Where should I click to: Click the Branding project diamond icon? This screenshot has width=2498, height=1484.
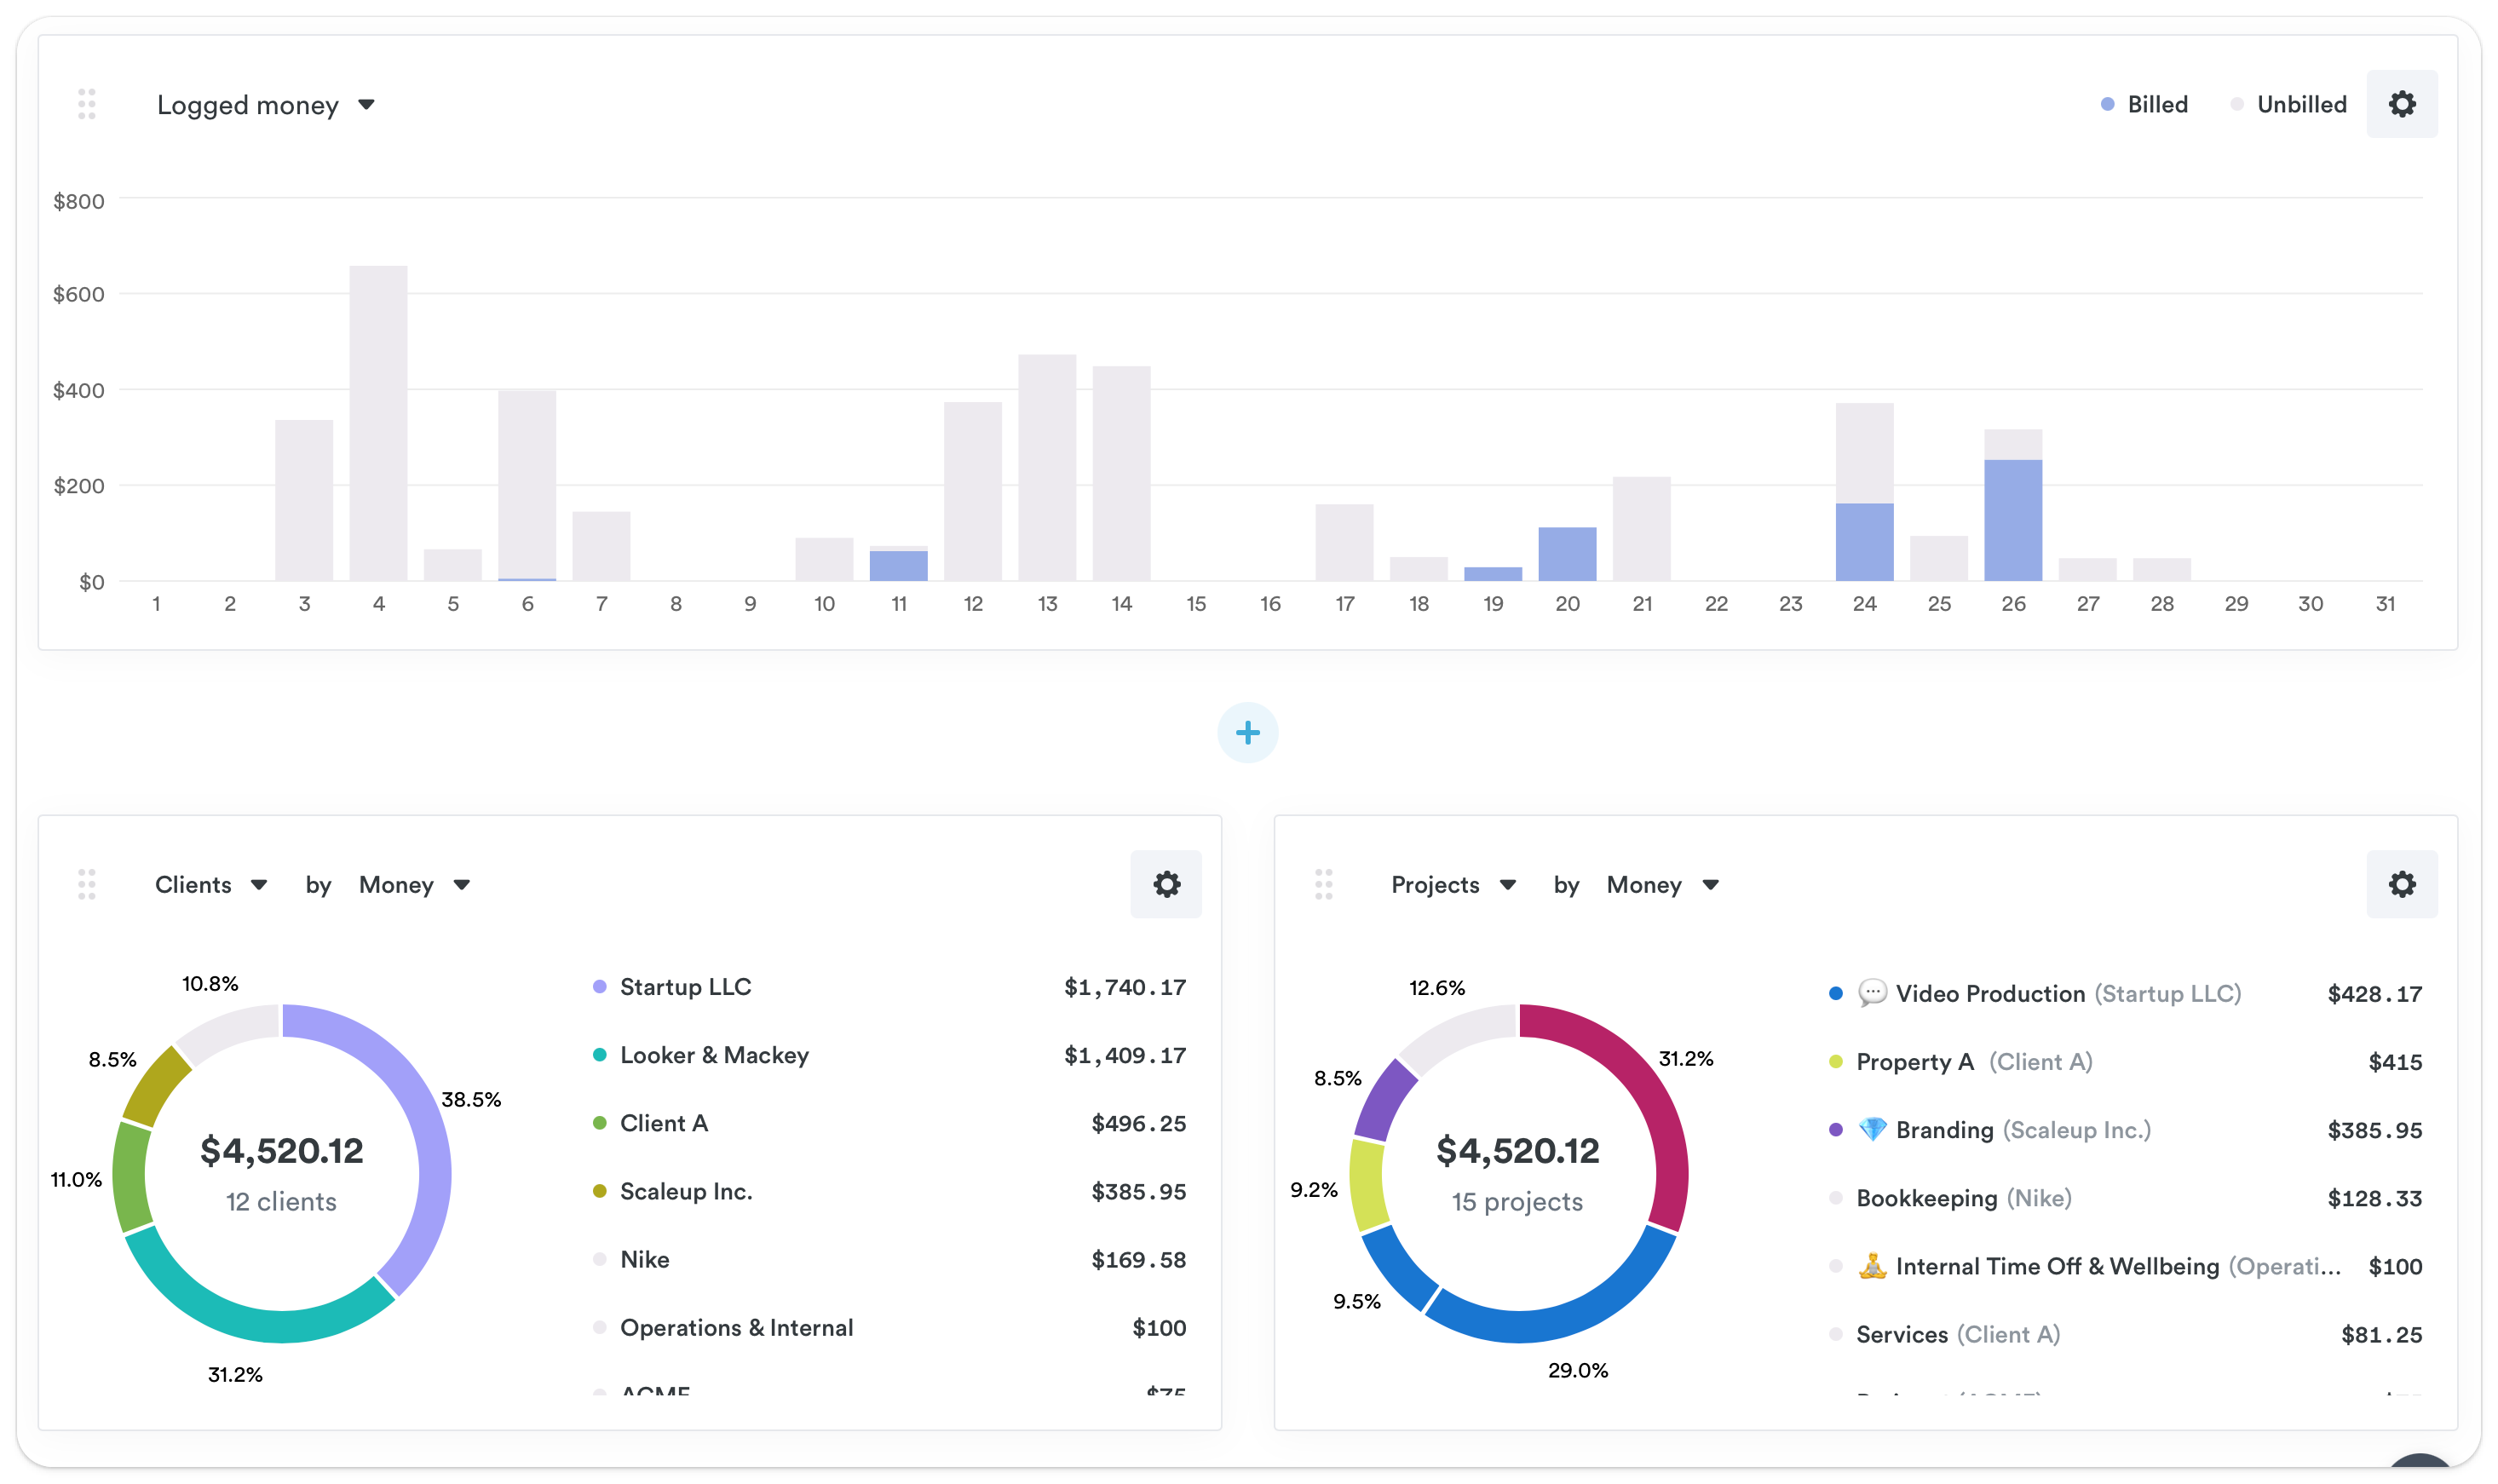[1872, 1130]
